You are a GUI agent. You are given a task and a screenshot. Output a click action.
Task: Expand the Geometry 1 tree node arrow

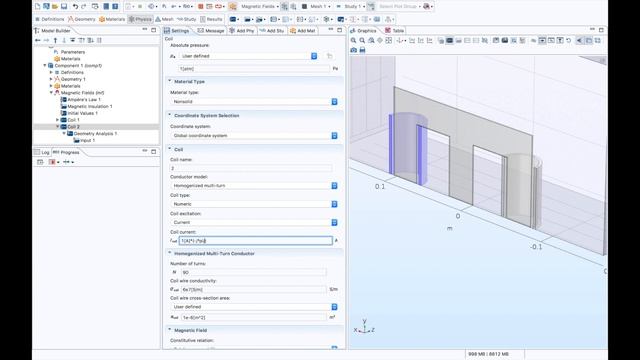[51, 79]
